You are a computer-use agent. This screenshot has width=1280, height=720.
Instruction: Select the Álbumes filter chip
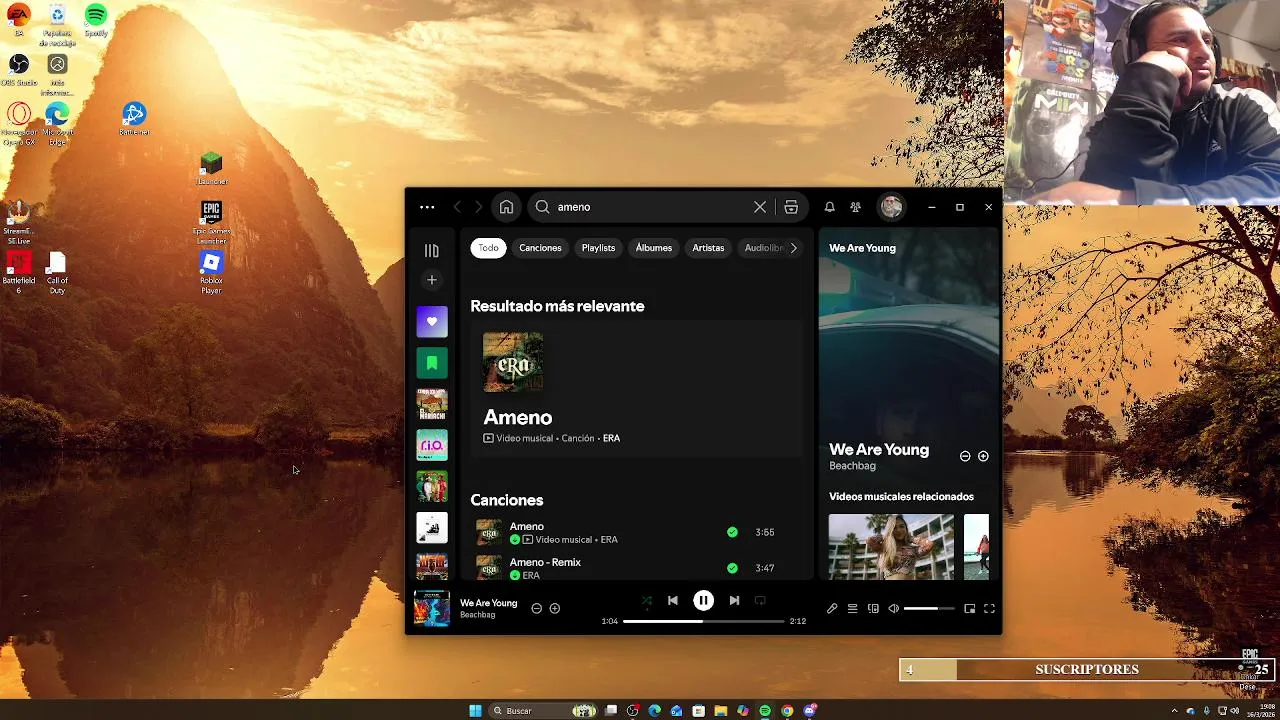click(x=654, y=248)
